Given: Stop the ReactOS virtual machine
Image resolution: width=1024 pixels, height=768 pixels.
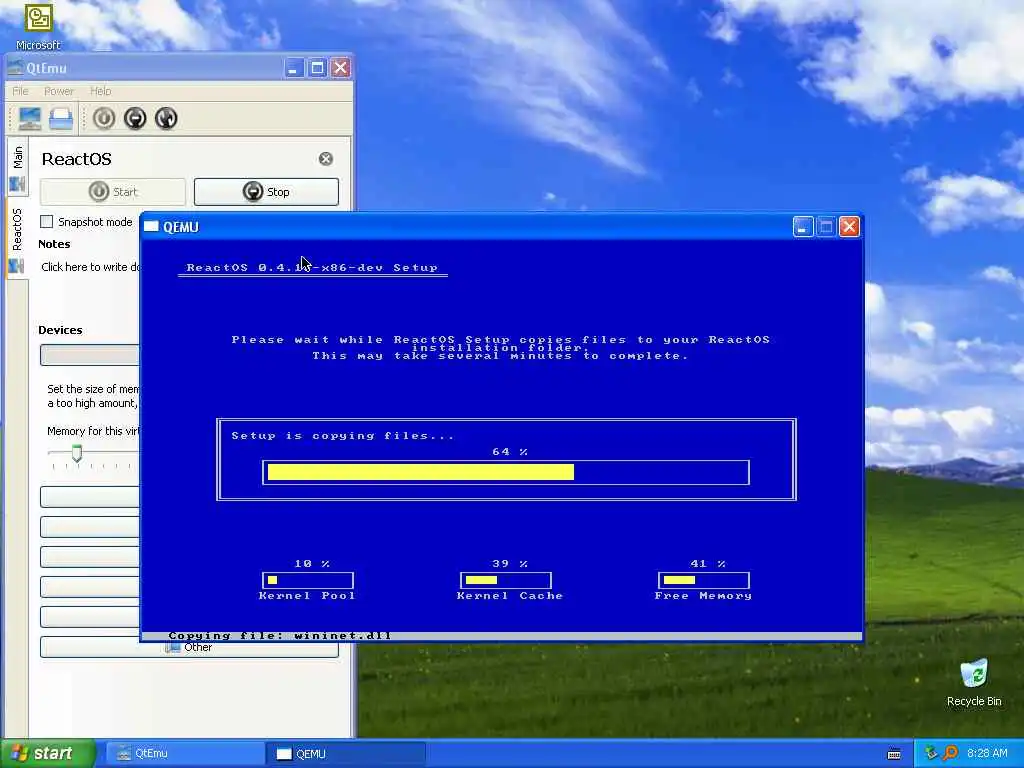Looking at the screenshot, I should pyautogui.click(x=266, y=192).
